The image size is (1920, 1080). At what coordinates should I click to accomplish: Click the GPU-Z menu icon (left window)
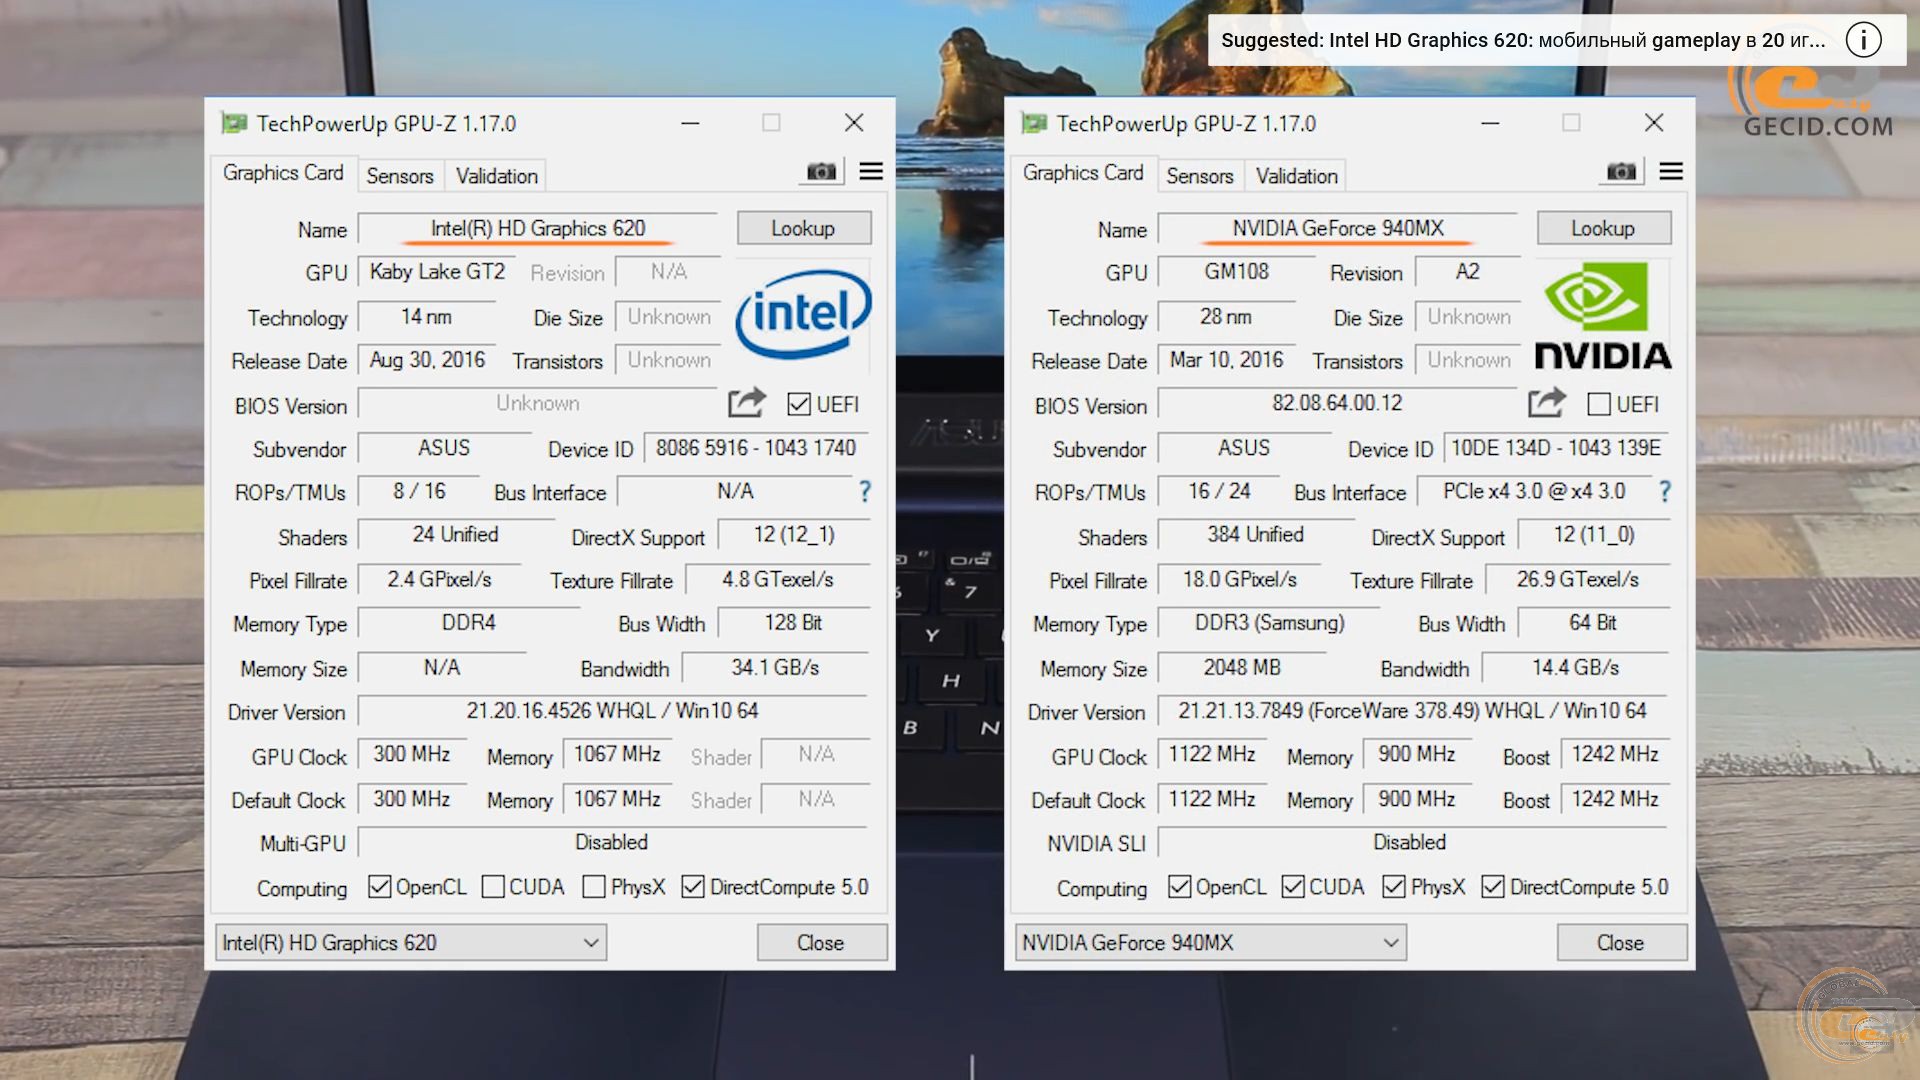coord(870,171)
